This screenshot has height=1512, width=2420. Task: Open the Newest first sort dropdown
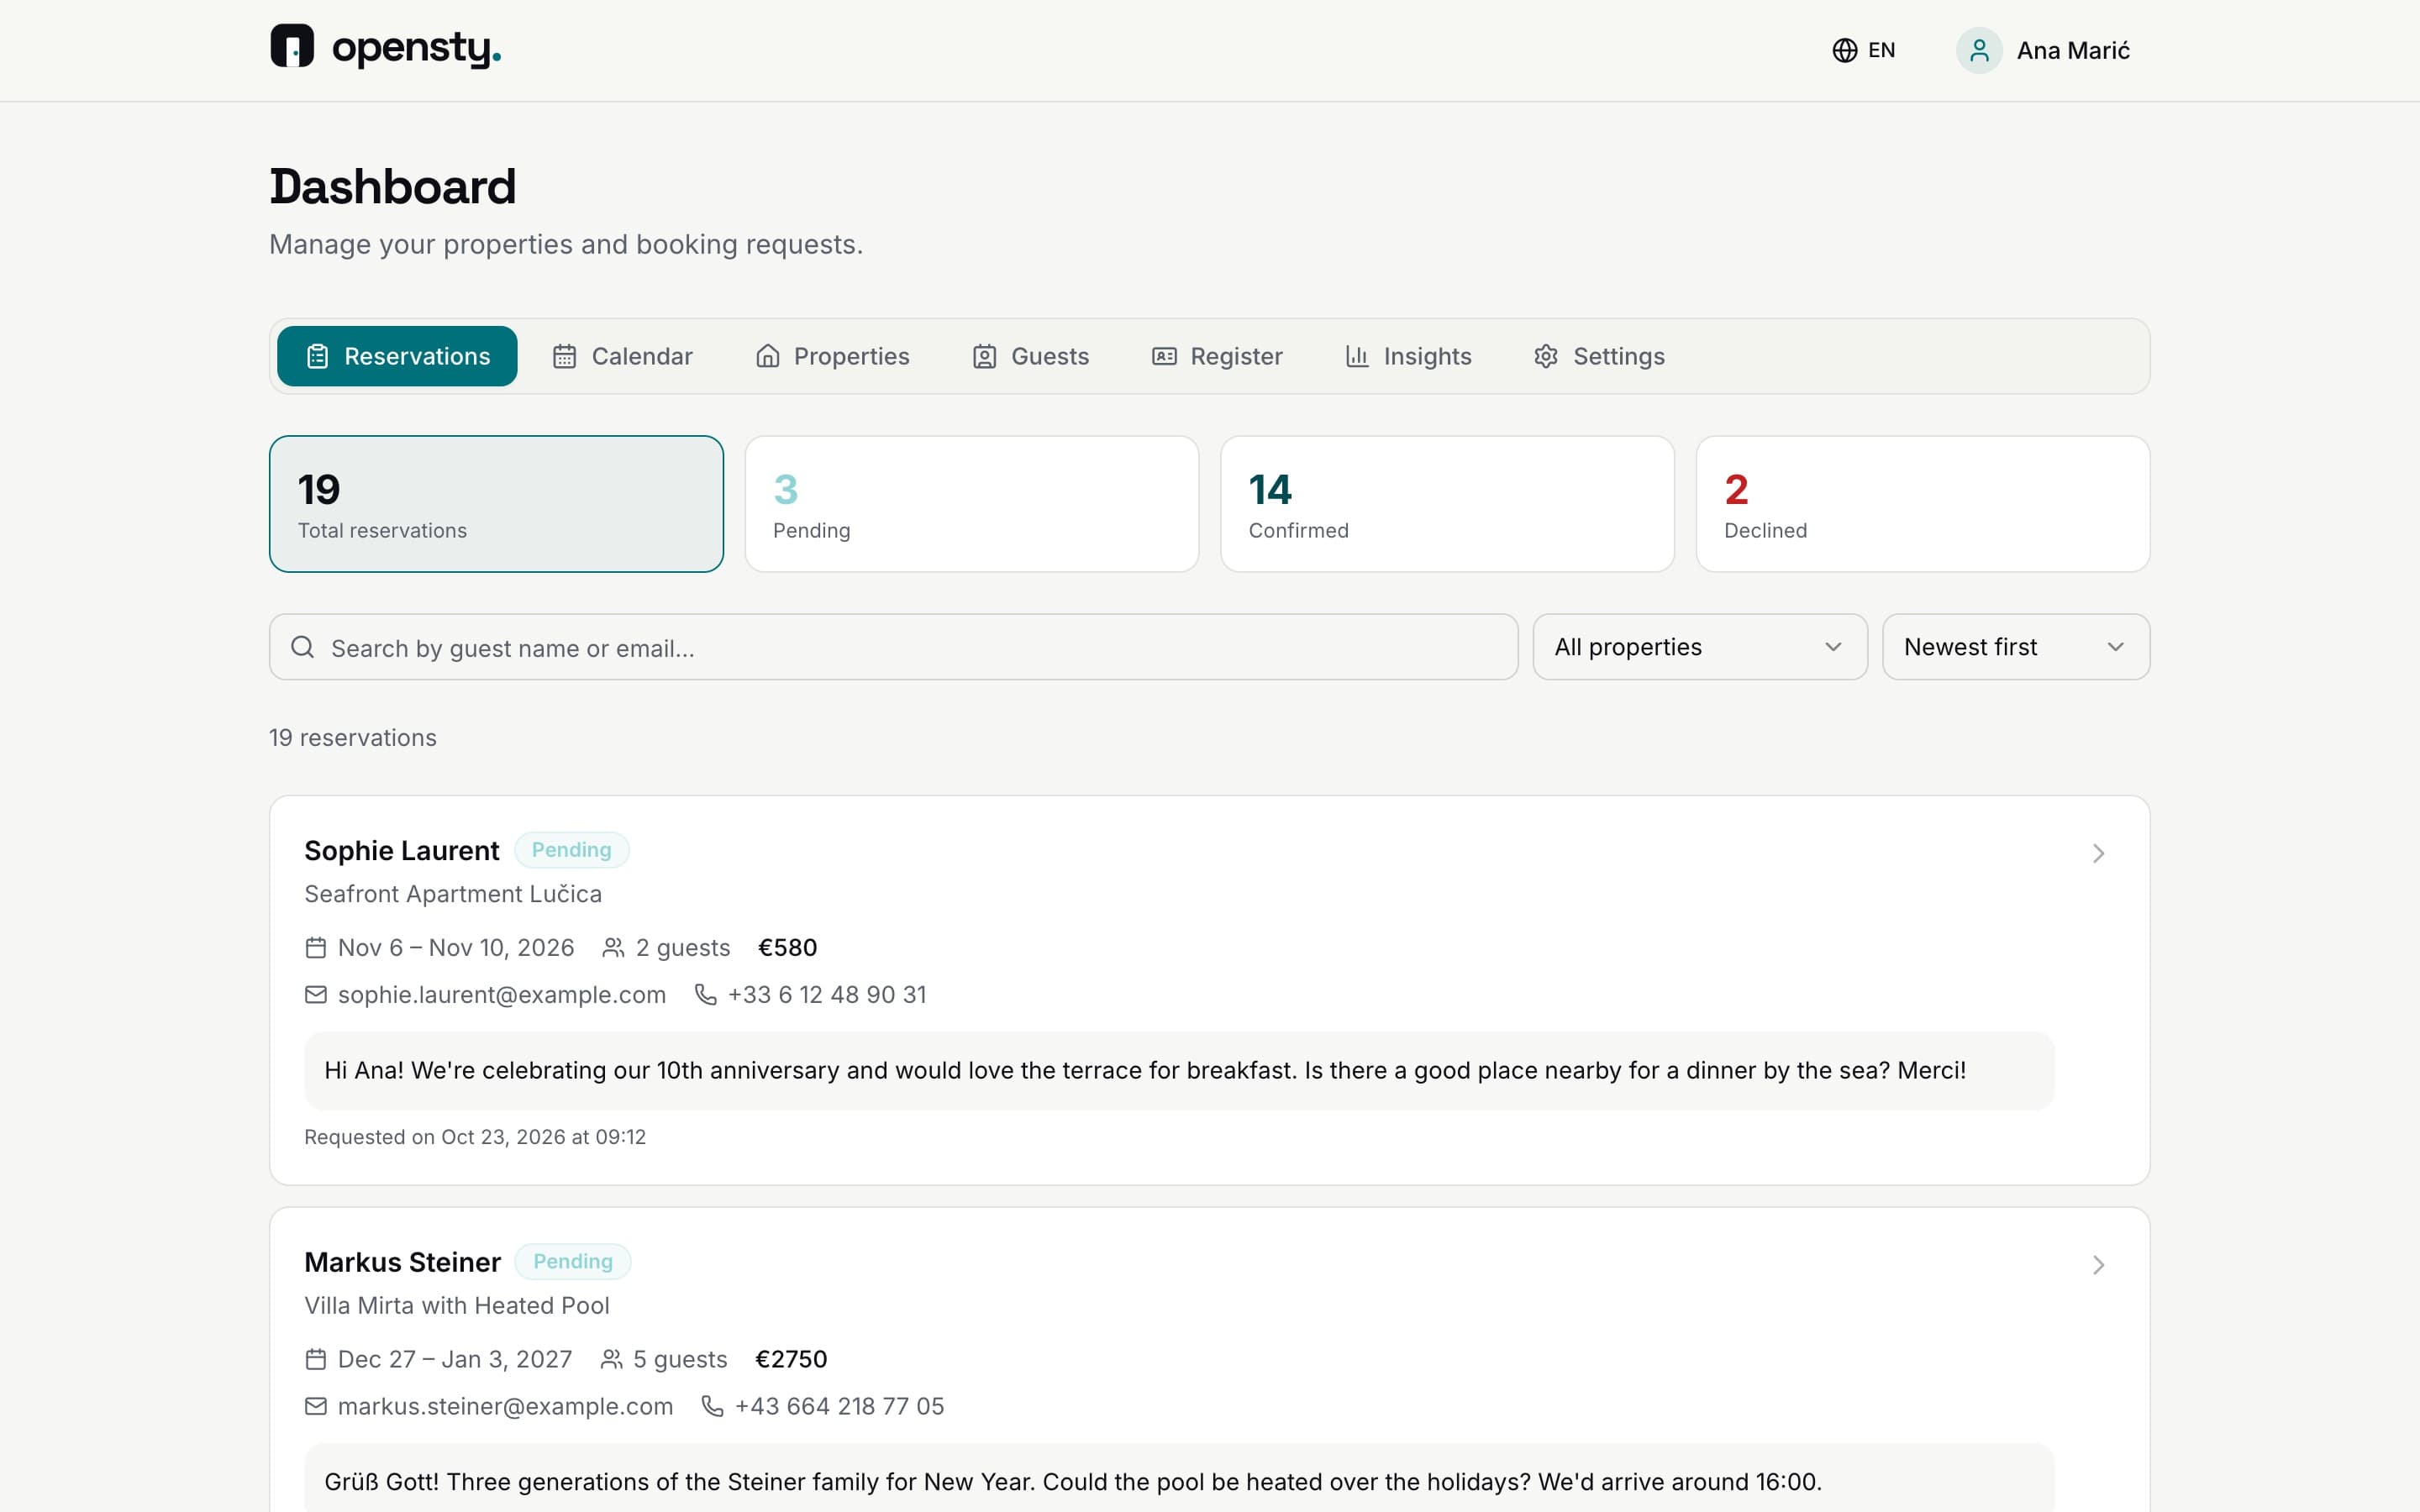[2016, 647]
